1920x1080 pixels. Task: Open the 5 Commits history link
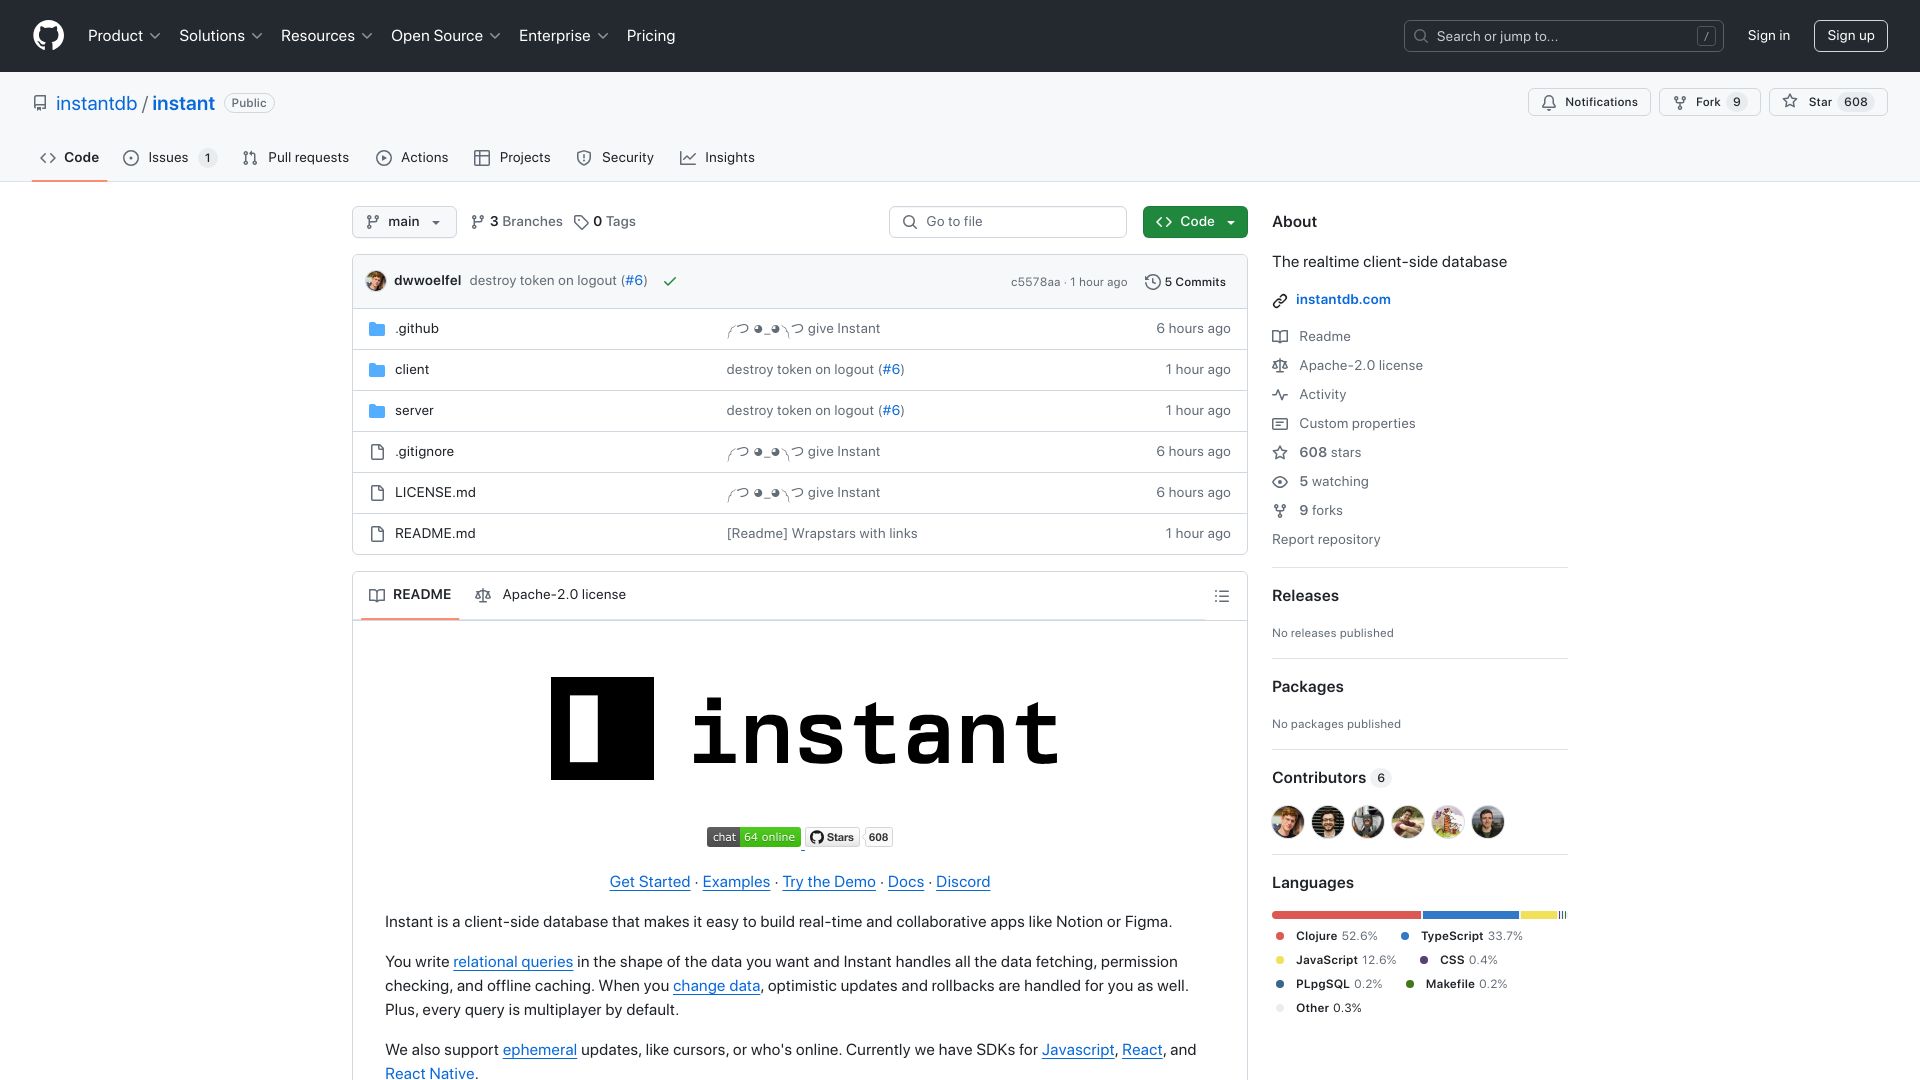1185,282
